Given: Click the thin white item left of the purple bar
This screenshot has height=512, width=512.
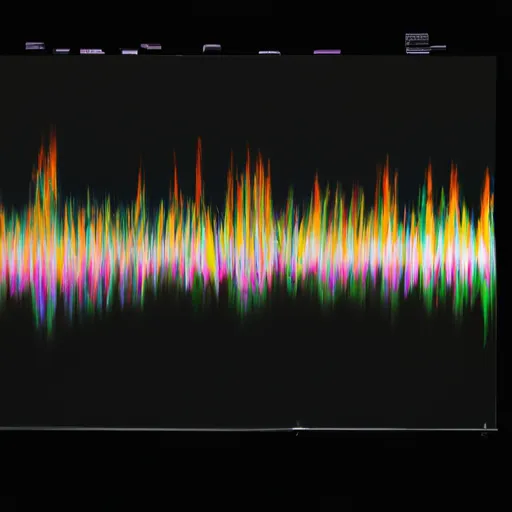Looking at the screenshot, I should (269, 52).
